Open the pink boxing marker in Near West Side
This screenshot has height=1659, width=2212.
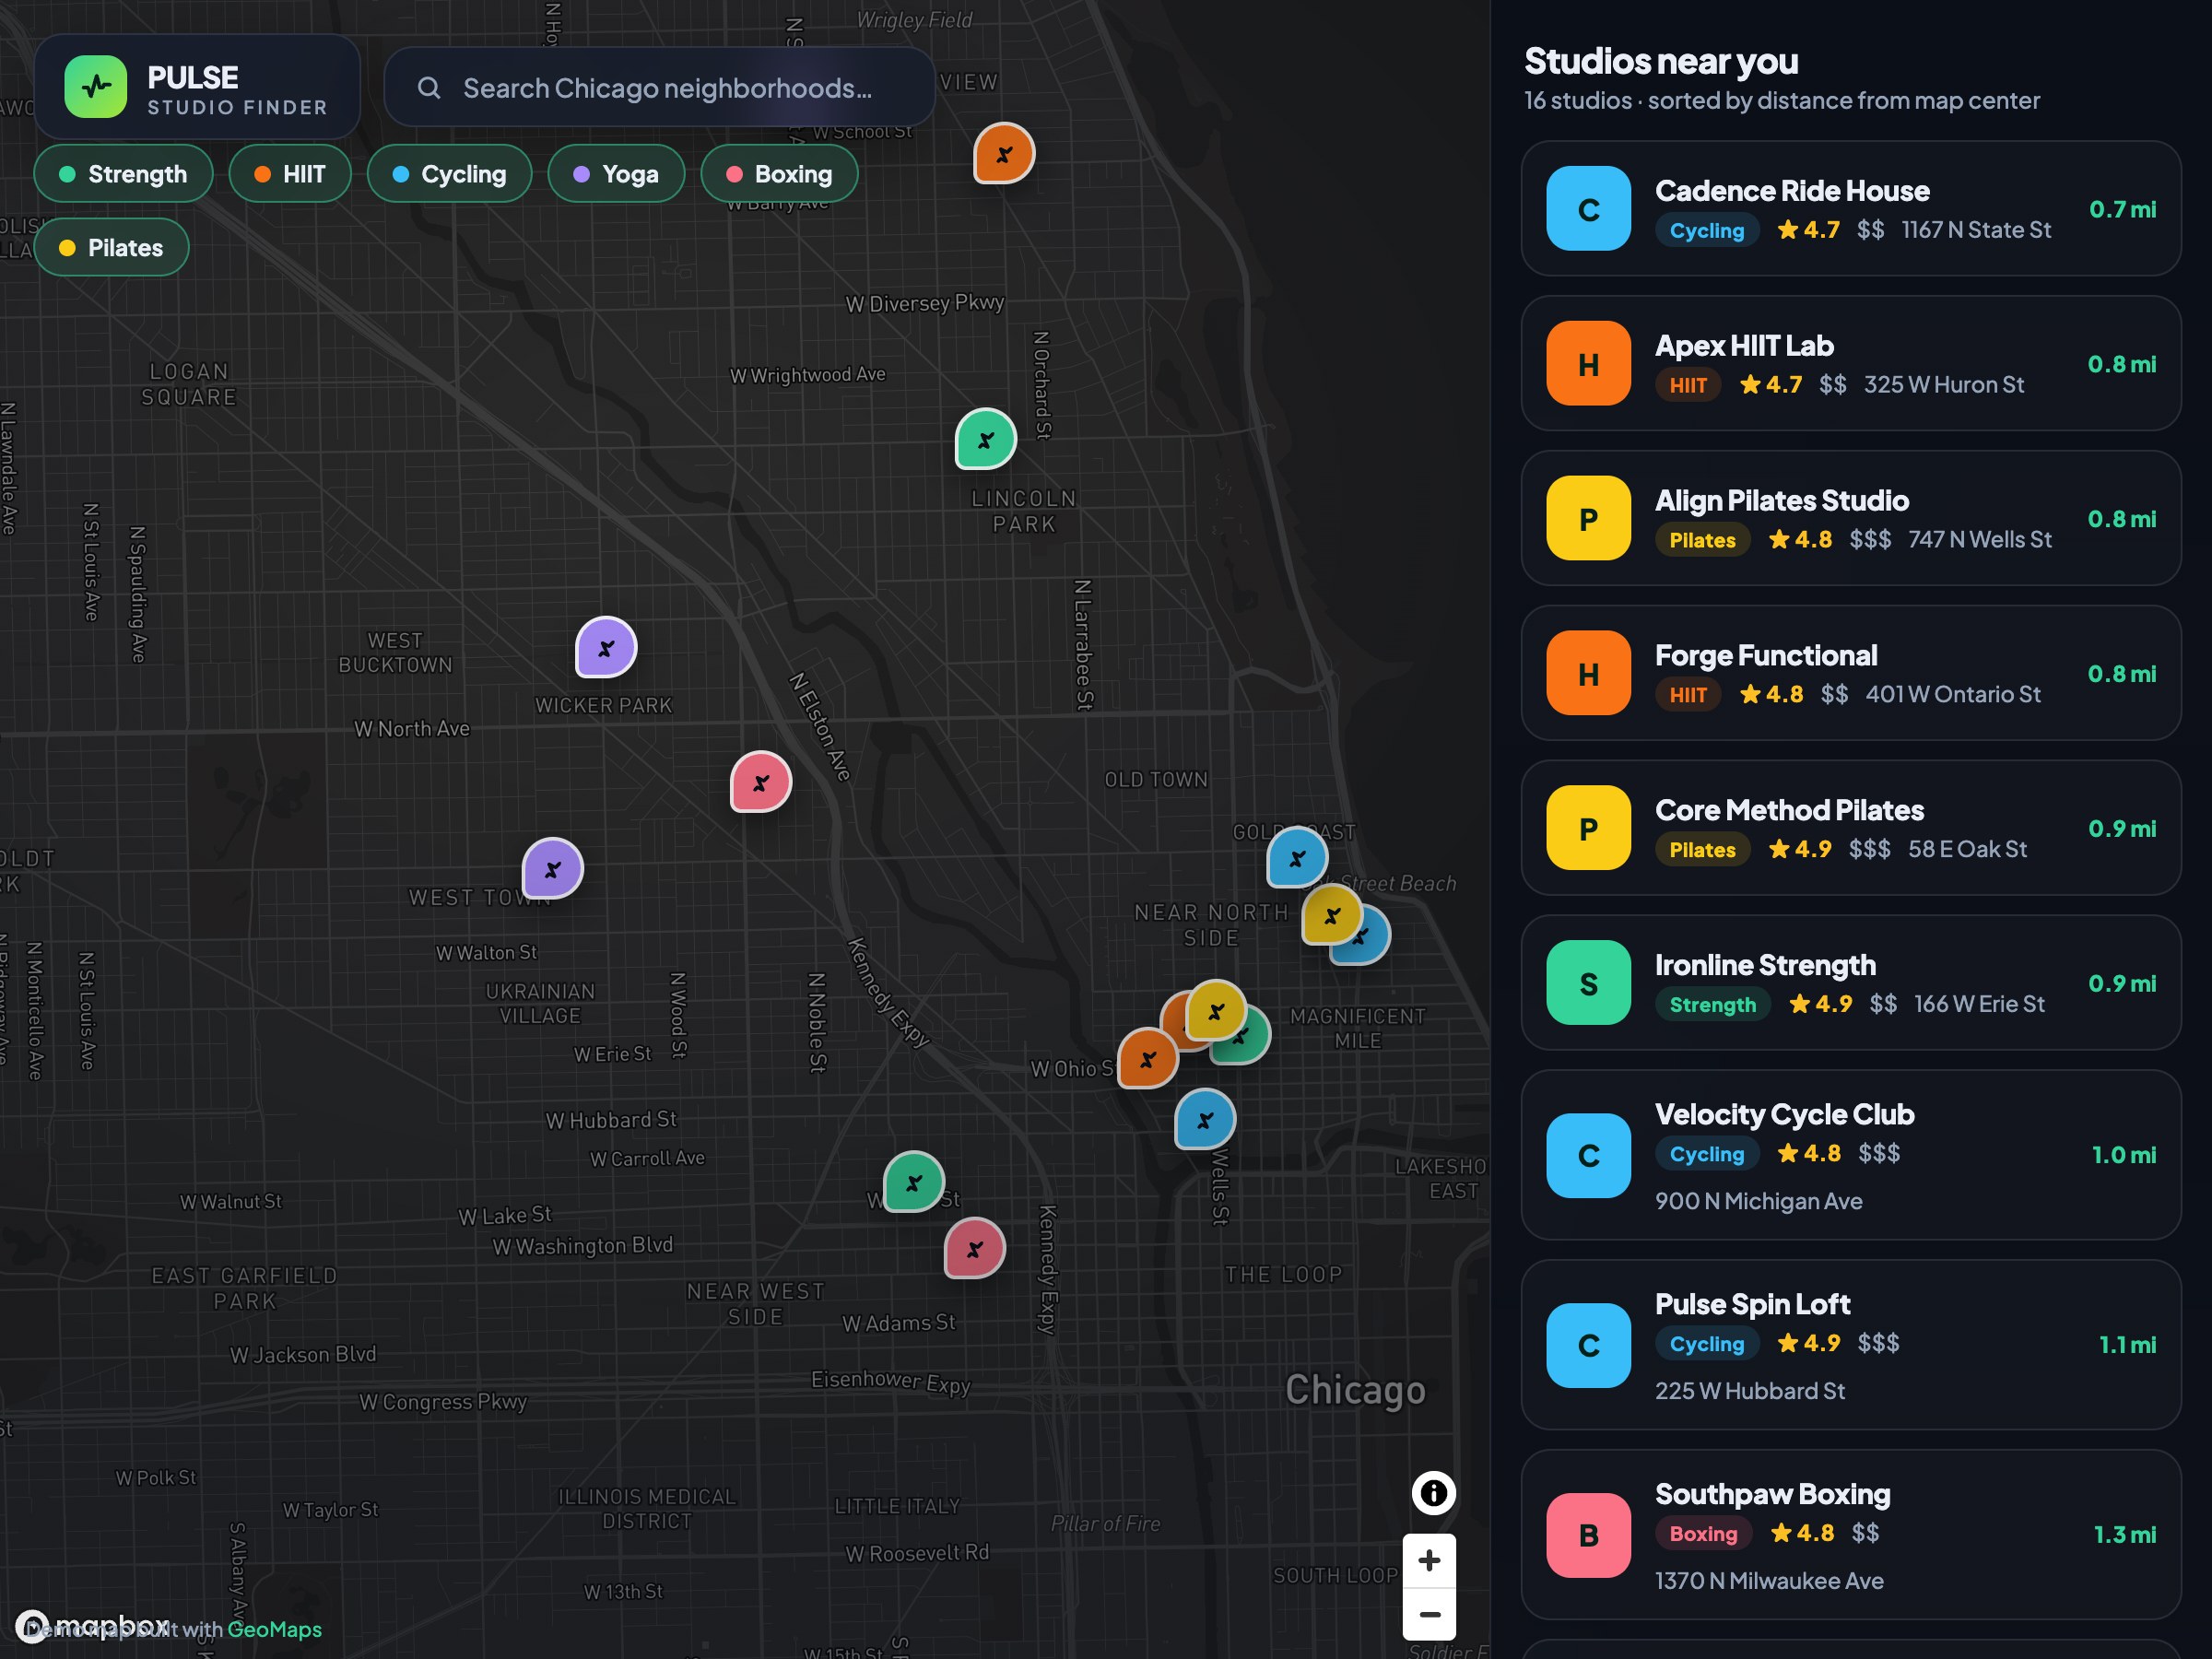975,1248
